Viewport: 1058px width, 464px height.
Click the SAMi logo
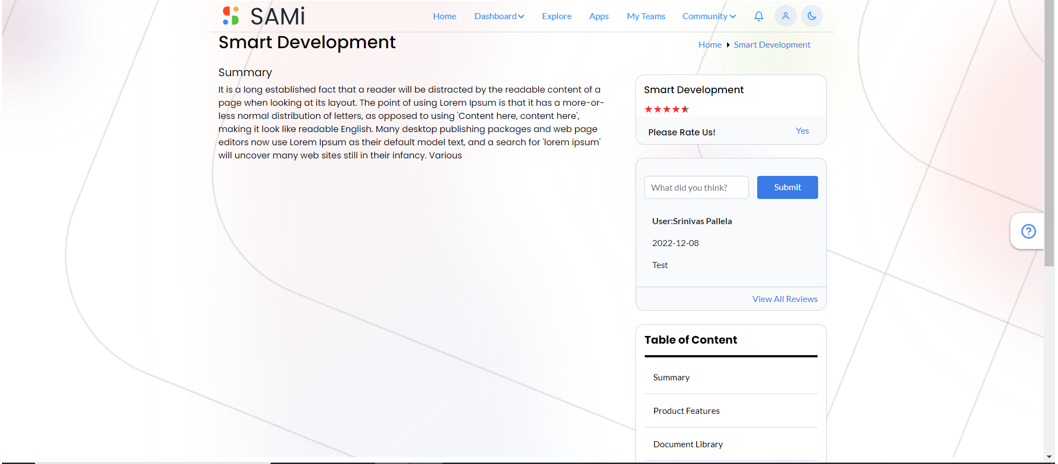(x=263, y=16)
